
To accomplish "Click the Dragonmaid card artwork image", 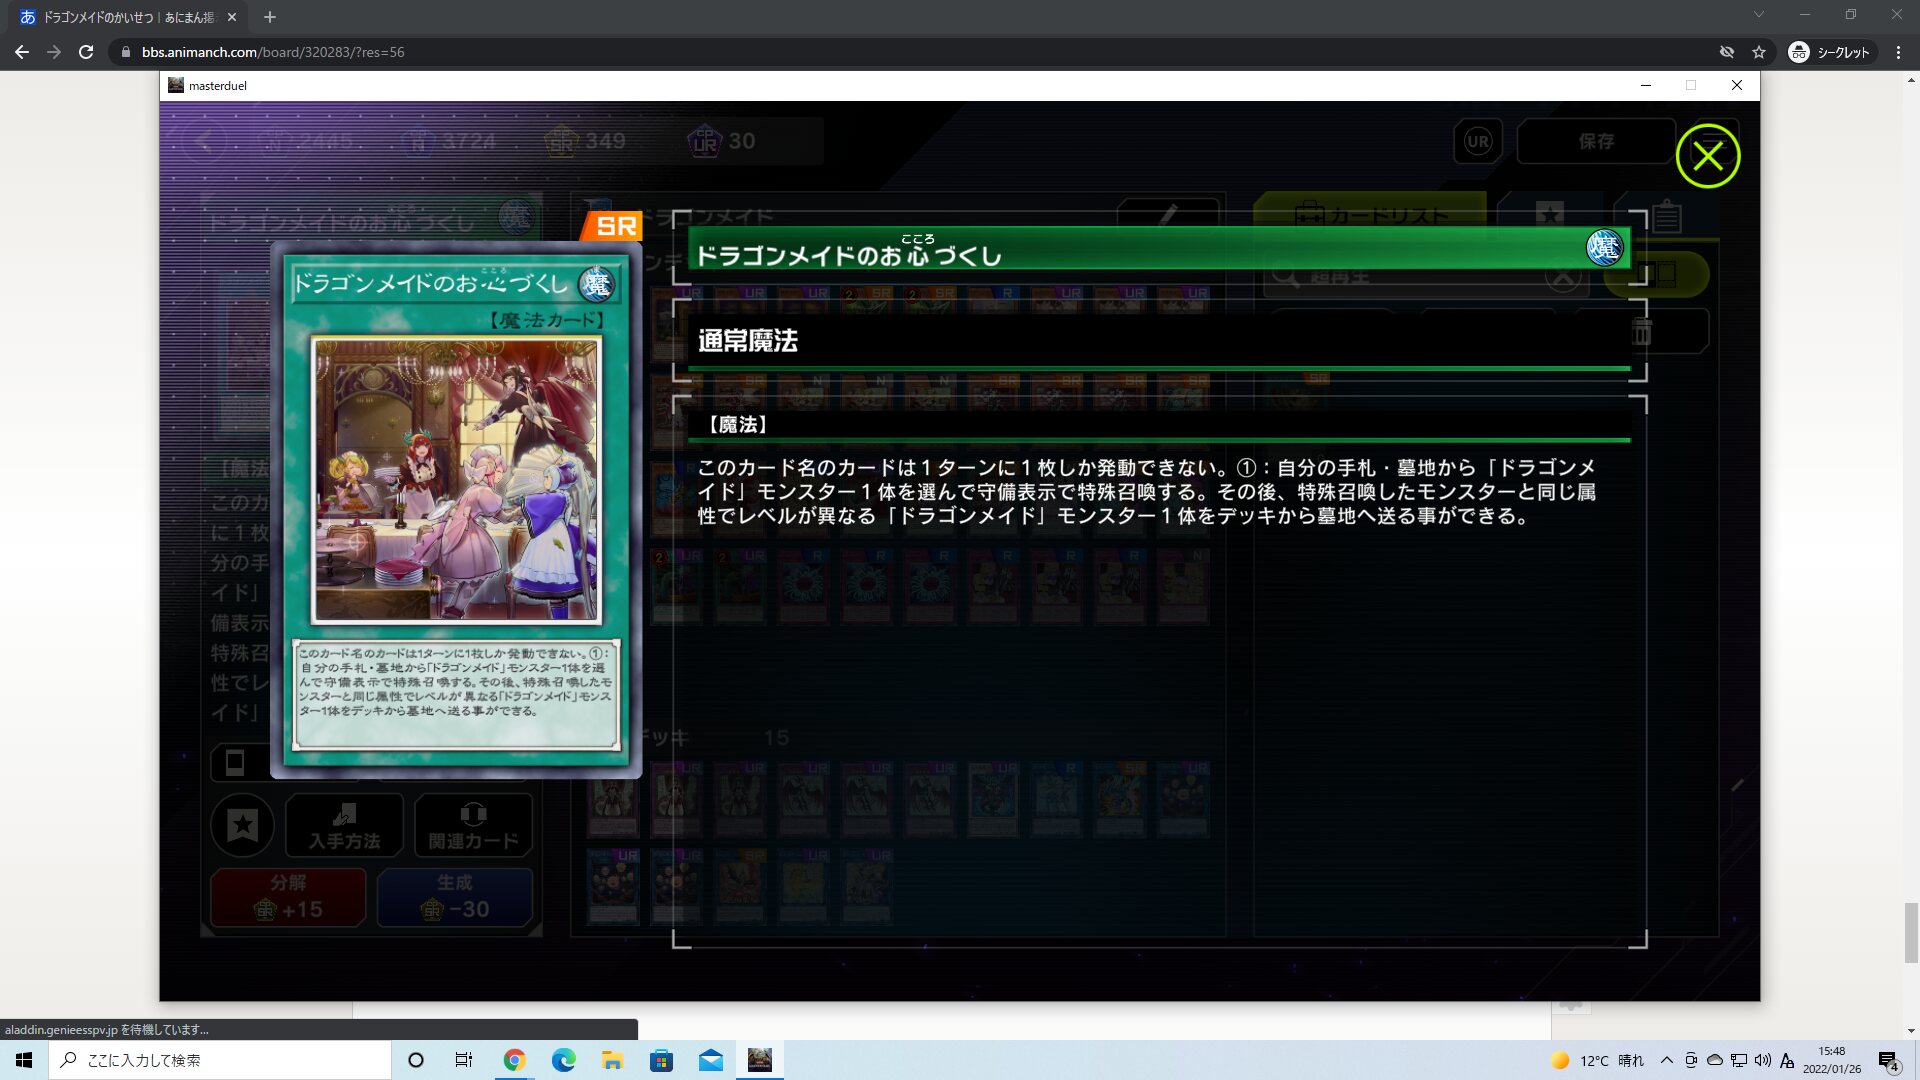I will 456,480.
